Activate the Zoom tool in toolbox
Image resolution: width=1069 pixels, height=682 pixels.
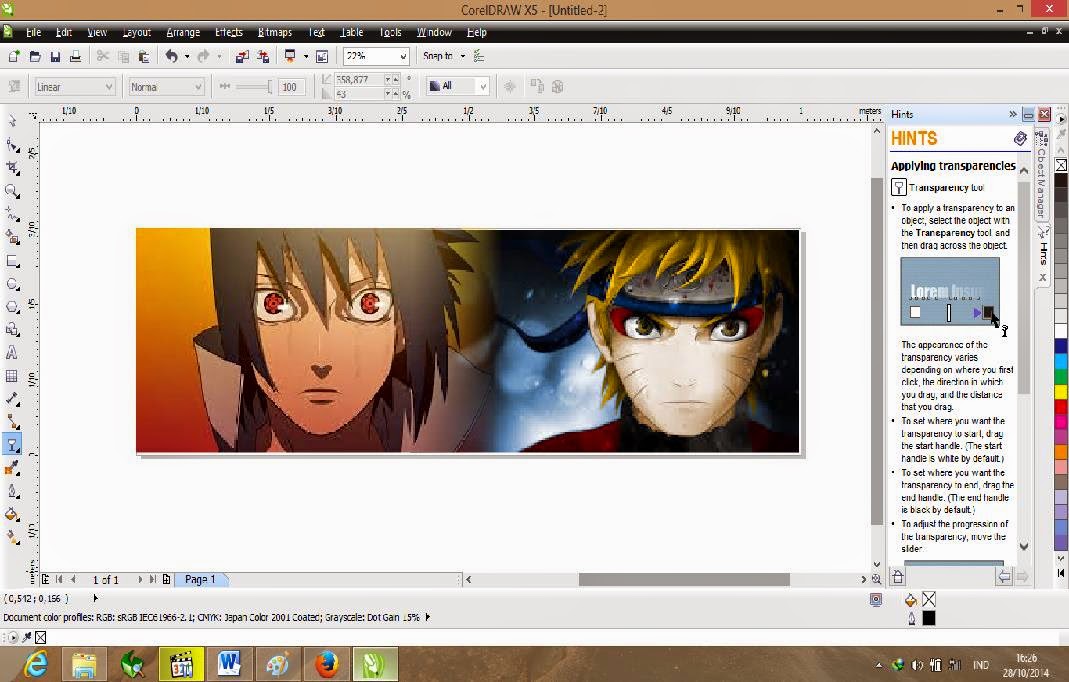point(12,191)
